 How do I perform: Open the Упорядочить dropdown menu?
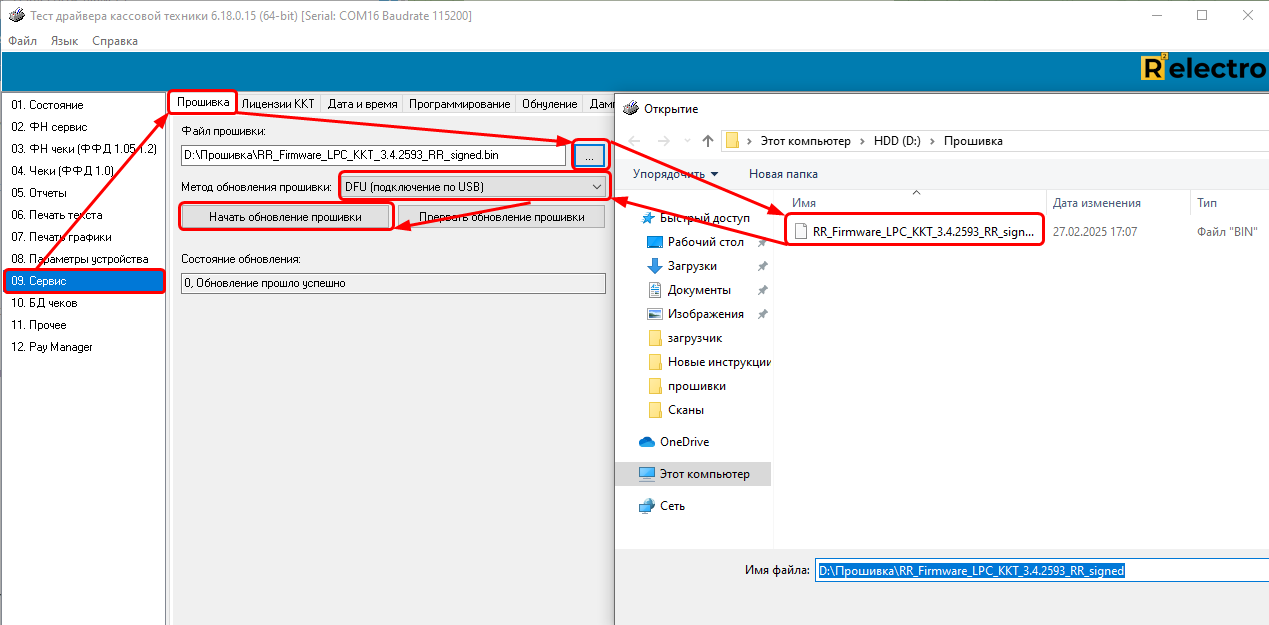coord(675,174)
